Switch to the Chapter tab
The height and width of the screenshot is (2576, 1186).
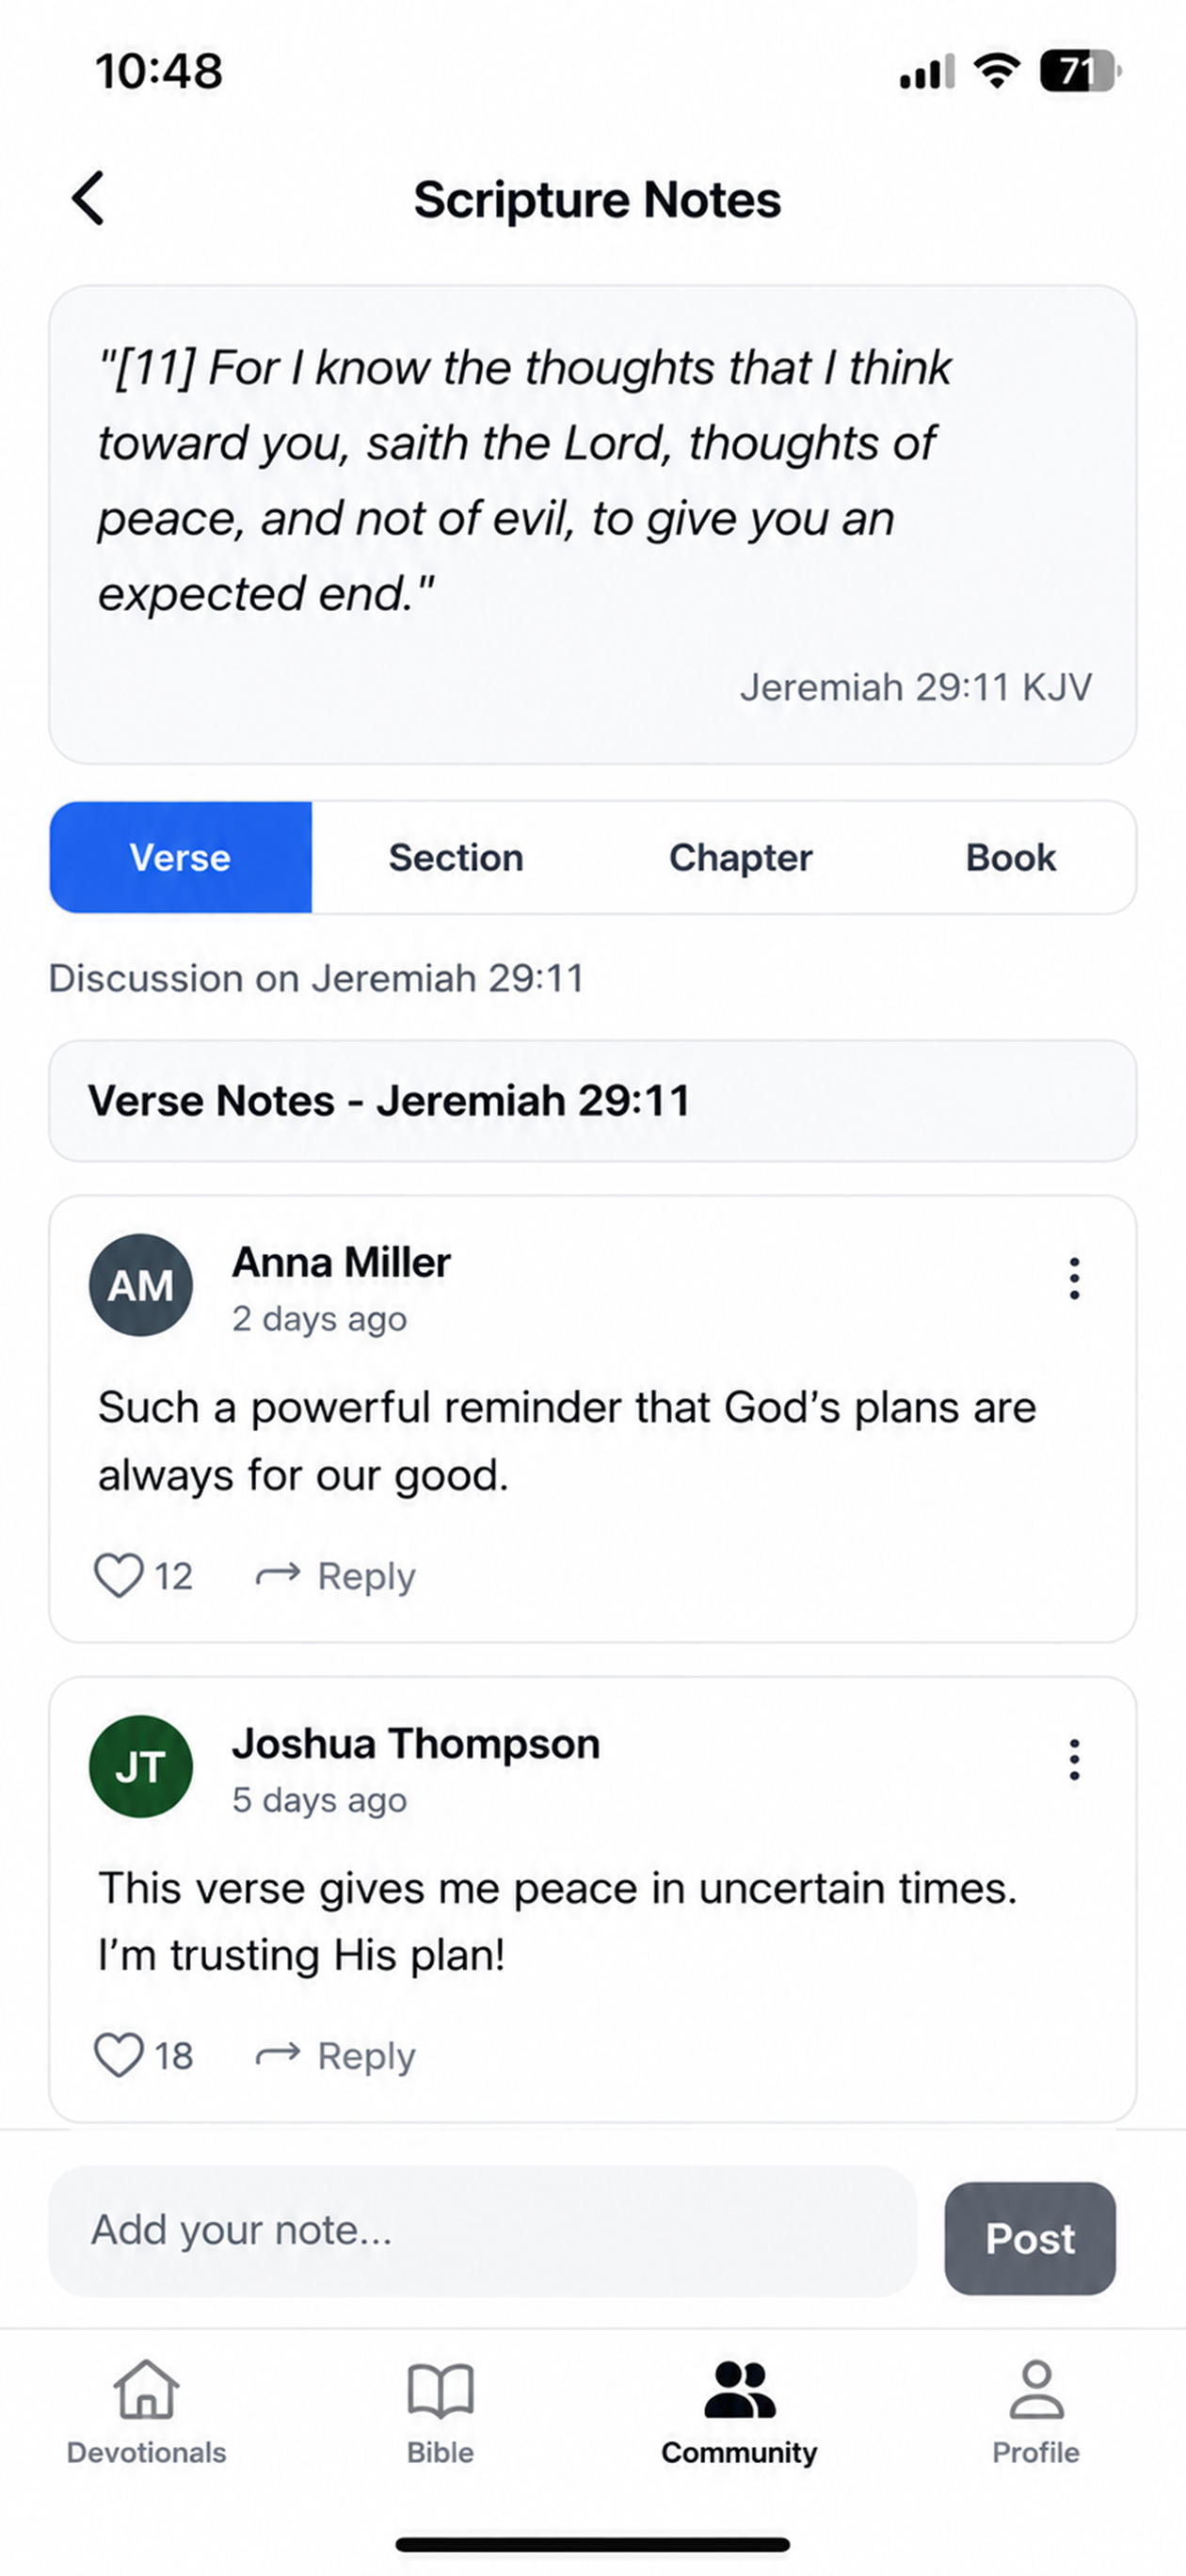coord(740,857)
